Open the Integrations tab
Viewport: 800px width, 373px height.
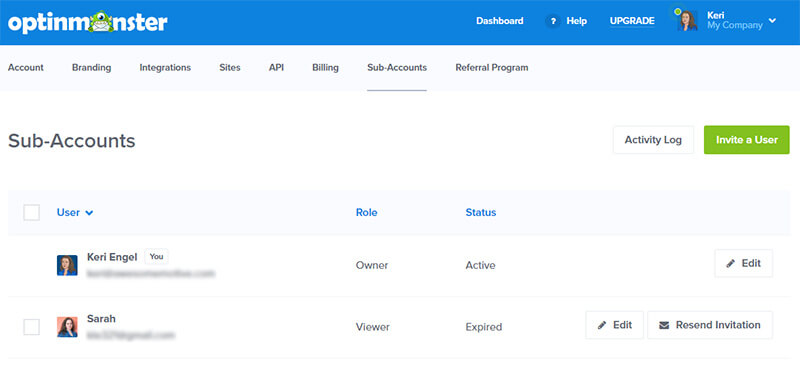(x=165, y=67)
